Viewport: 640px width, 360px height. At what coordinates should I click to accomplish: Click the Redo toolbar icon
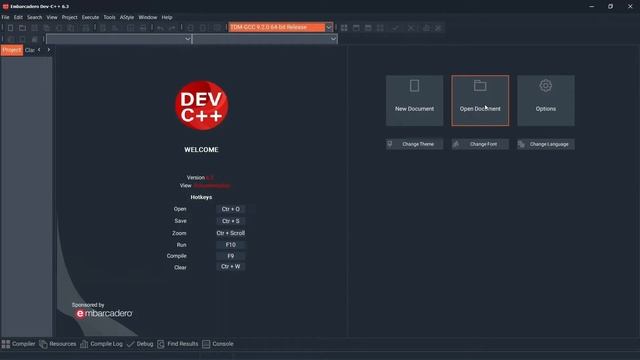click(x=172, y=28)
